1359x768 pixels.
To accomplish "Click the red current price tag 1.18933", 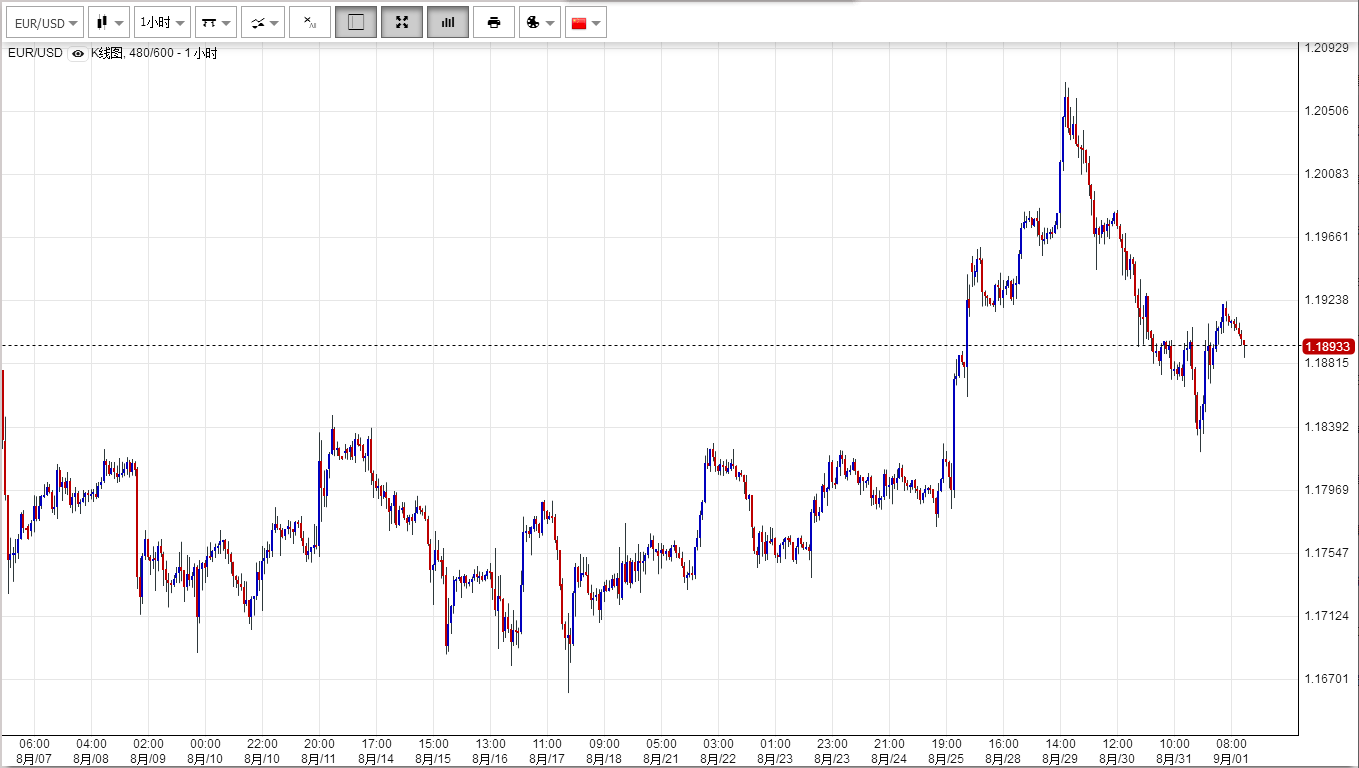I will (x=1328, y=346).
